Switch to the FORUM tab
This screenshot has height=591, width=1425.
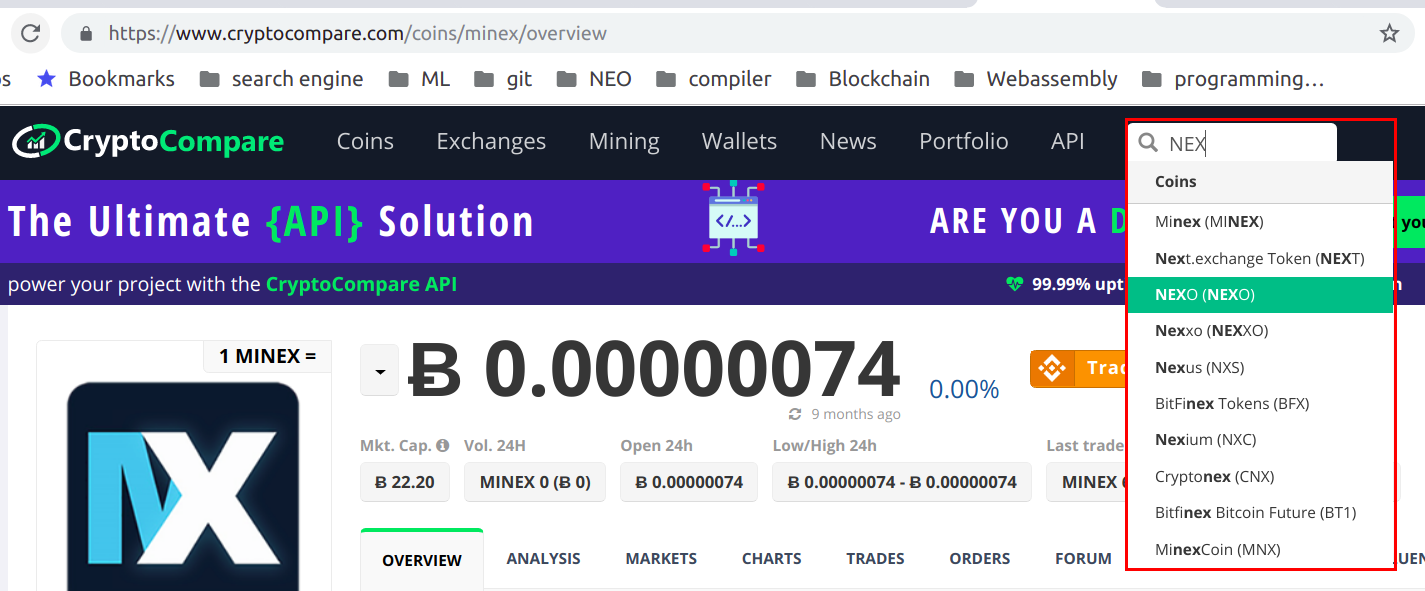(x=1083, y=559)
